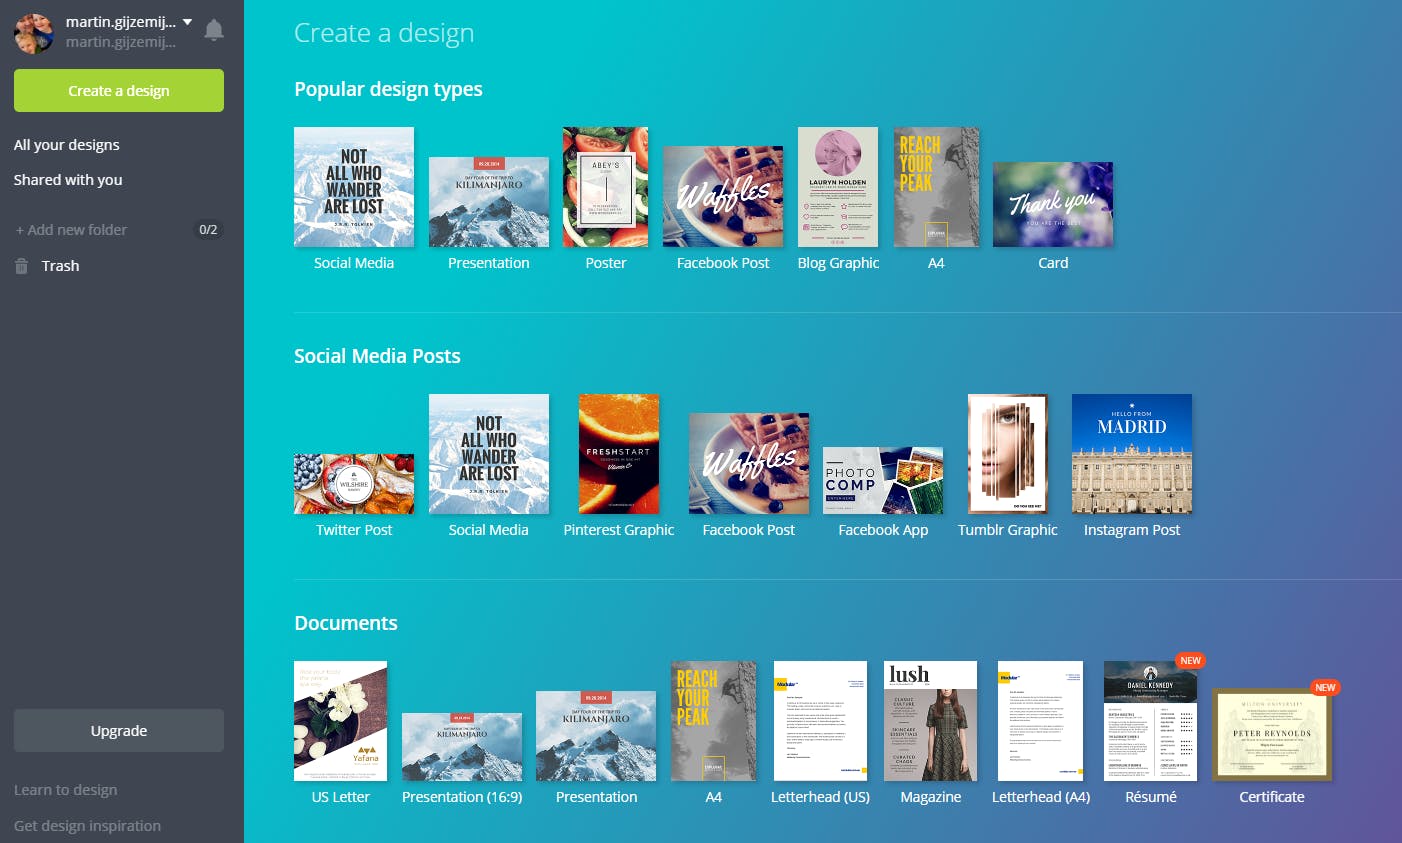
Task: Choose Social Media under Popular design types
Action: coord(354,187)
